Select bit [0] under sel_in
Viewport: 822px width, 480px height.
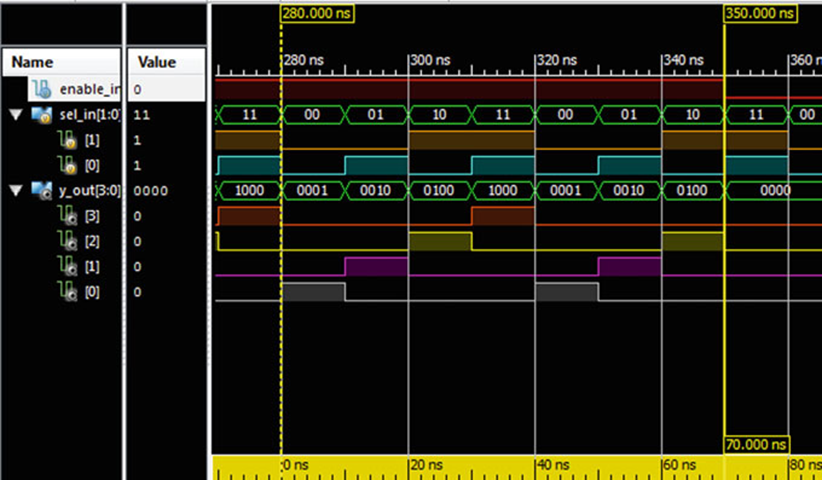(92, 166)
